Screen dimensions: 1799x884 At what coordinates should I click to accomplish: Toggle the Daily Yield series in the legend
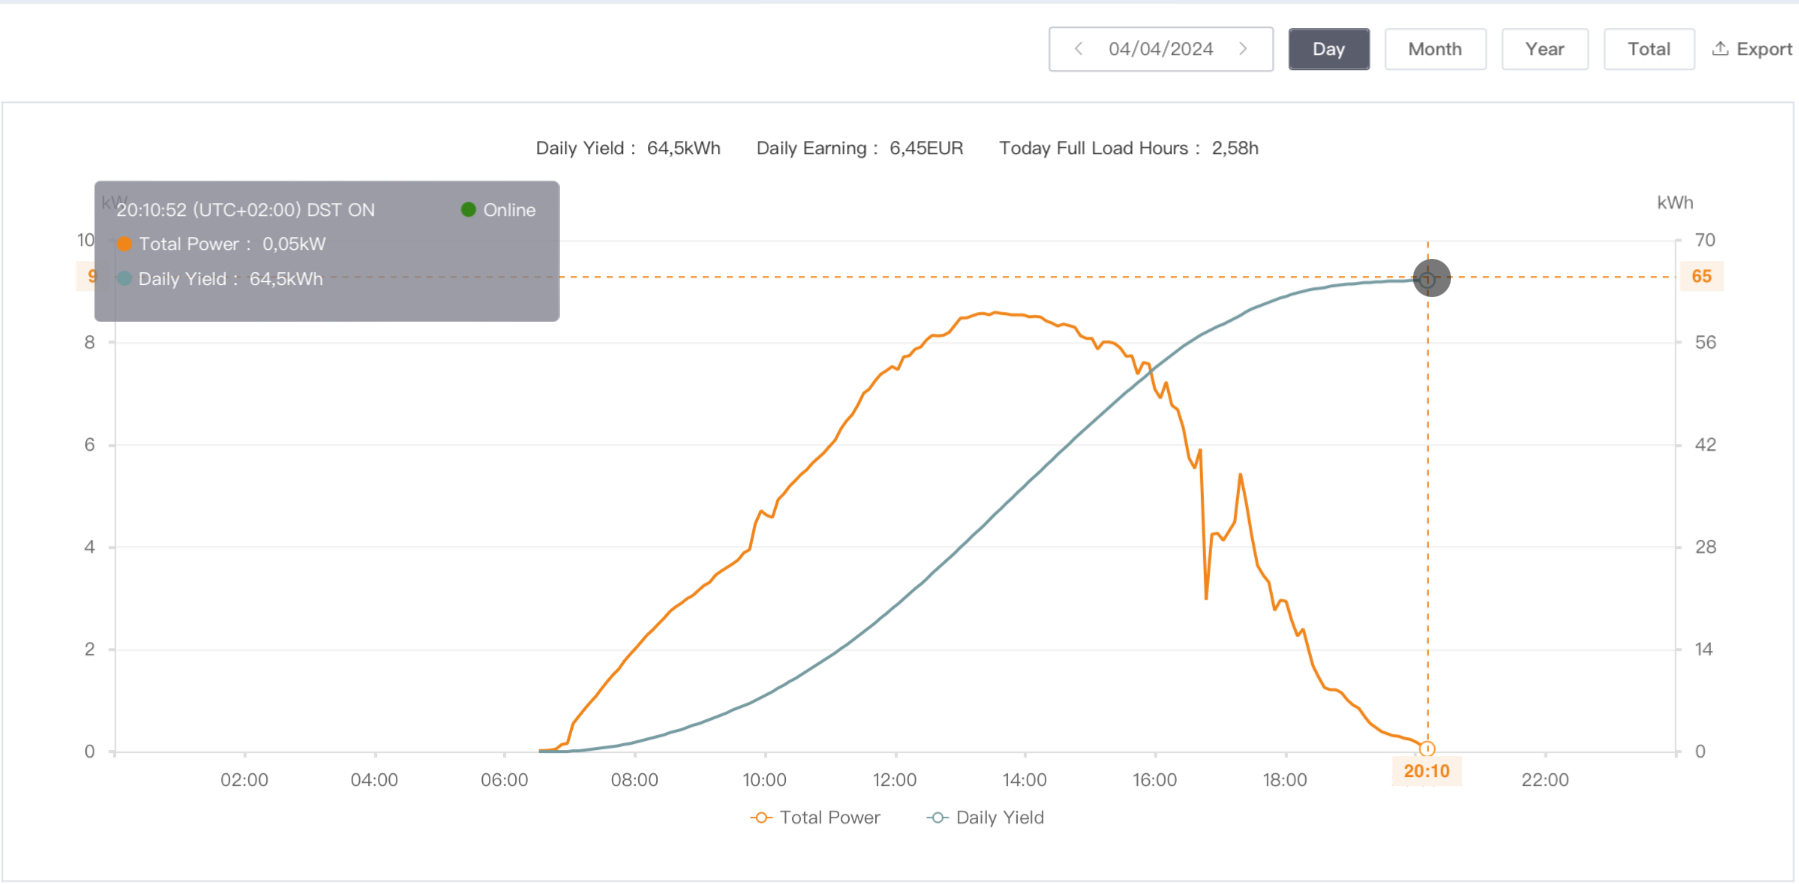[x=986, y=818]
